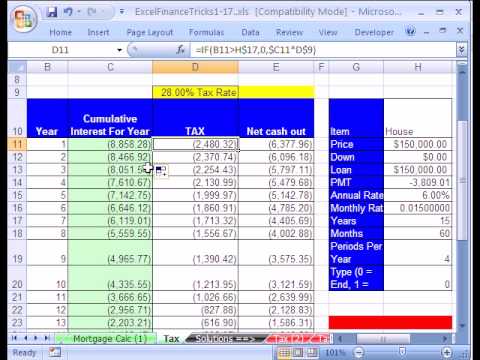Click the Auto Fill Options smart tag
The height and width of the screenshot is (360, 480).
161,171
